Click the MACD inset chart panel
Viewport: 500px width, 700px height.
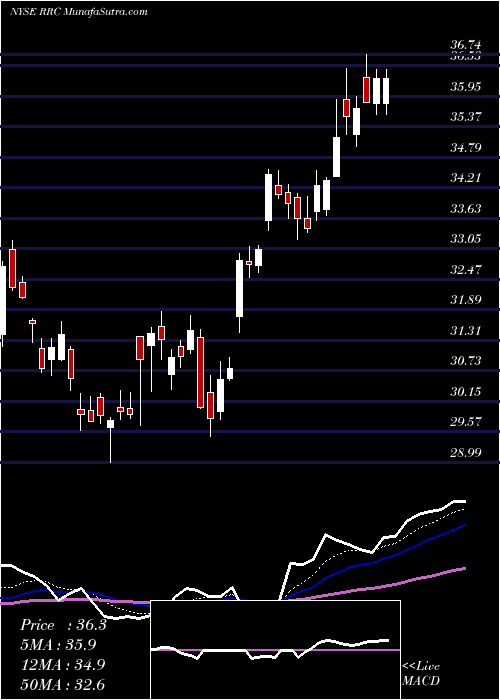coord(275,650)
